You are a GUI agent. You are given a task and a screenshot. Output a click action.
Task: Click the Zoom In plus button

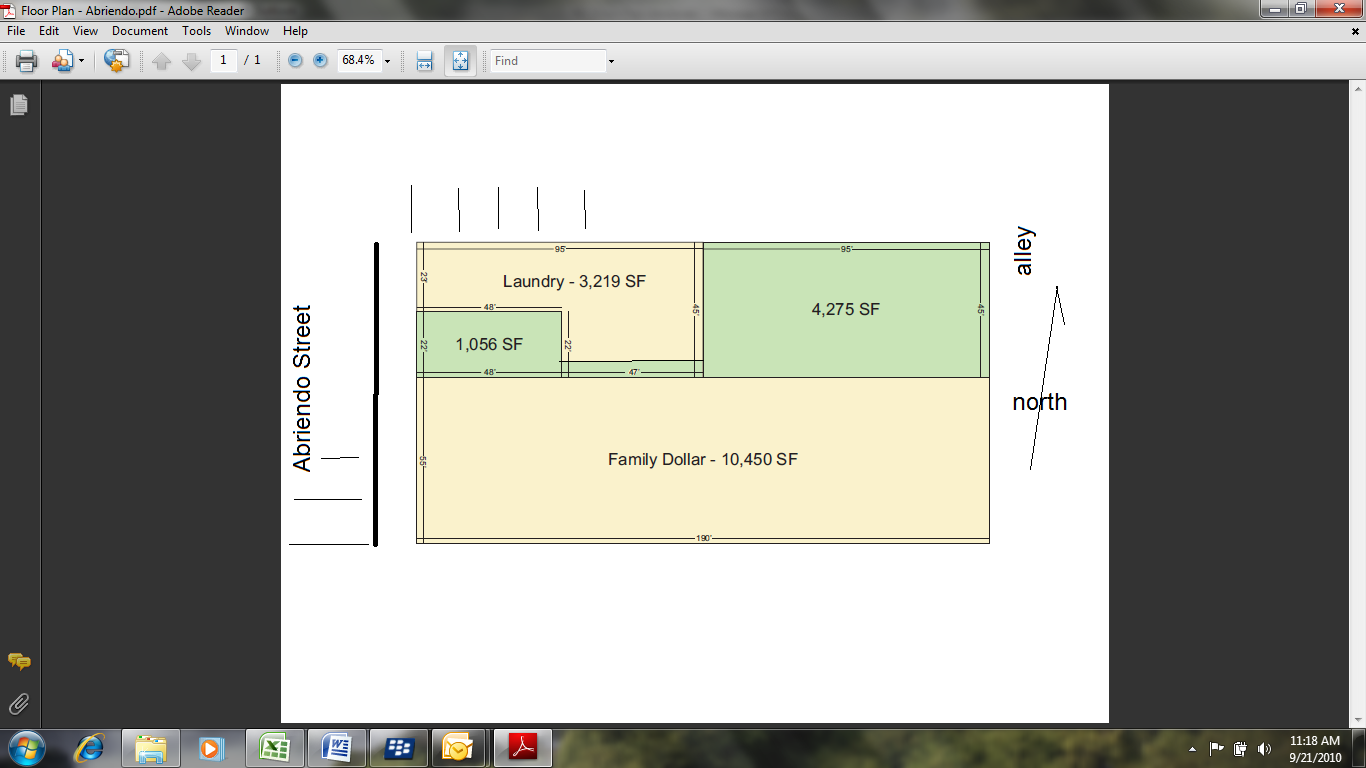point(320,60)
